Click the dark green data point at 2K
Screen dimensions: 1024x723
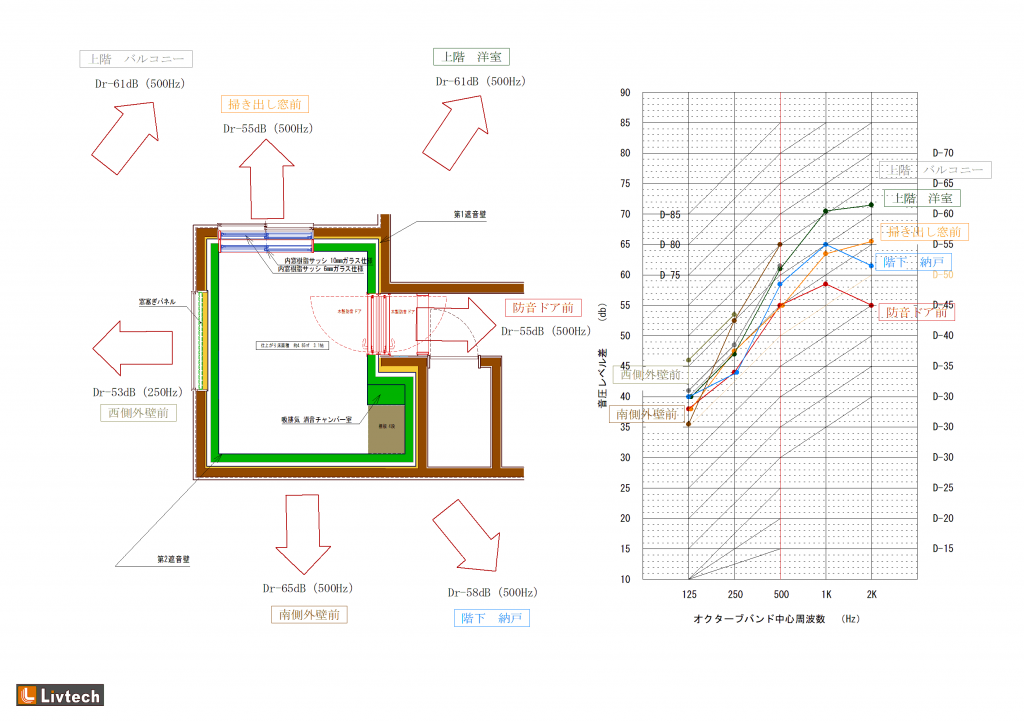(871, 205)
